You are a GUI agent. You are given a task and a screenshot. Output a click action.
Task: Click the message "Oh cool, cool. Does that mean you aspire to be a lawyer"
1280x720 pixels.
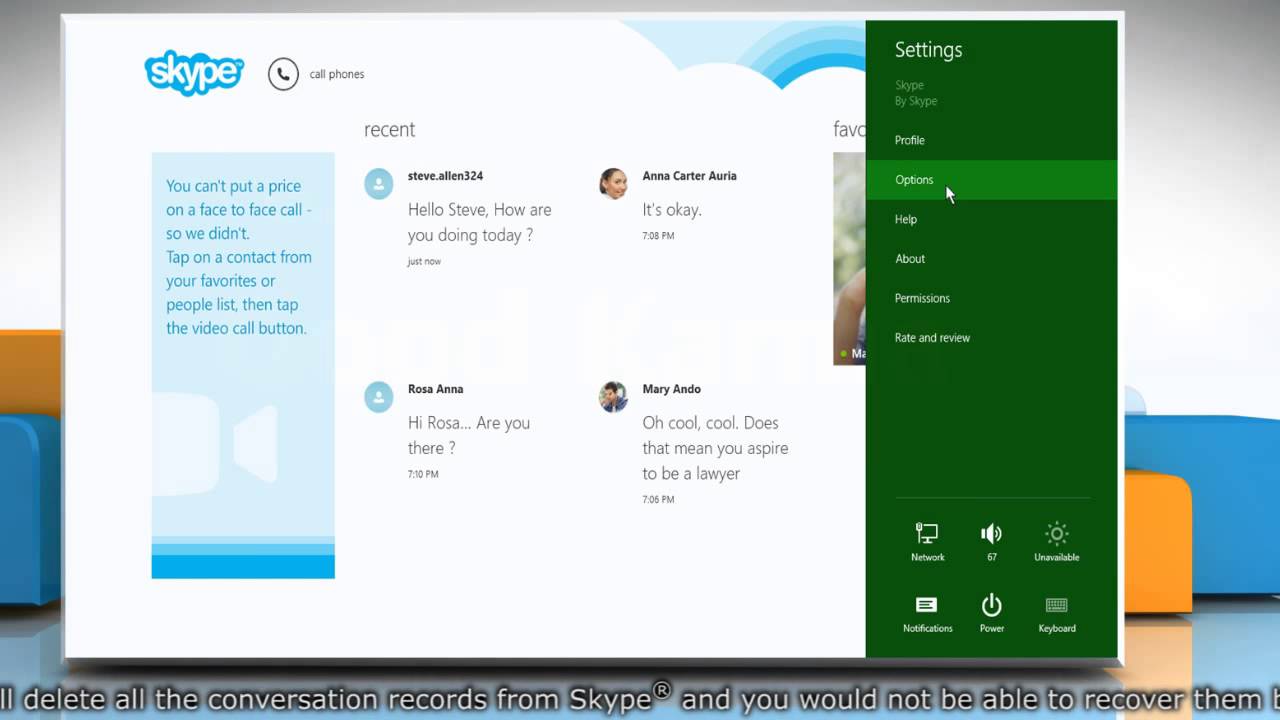point(715,448)
